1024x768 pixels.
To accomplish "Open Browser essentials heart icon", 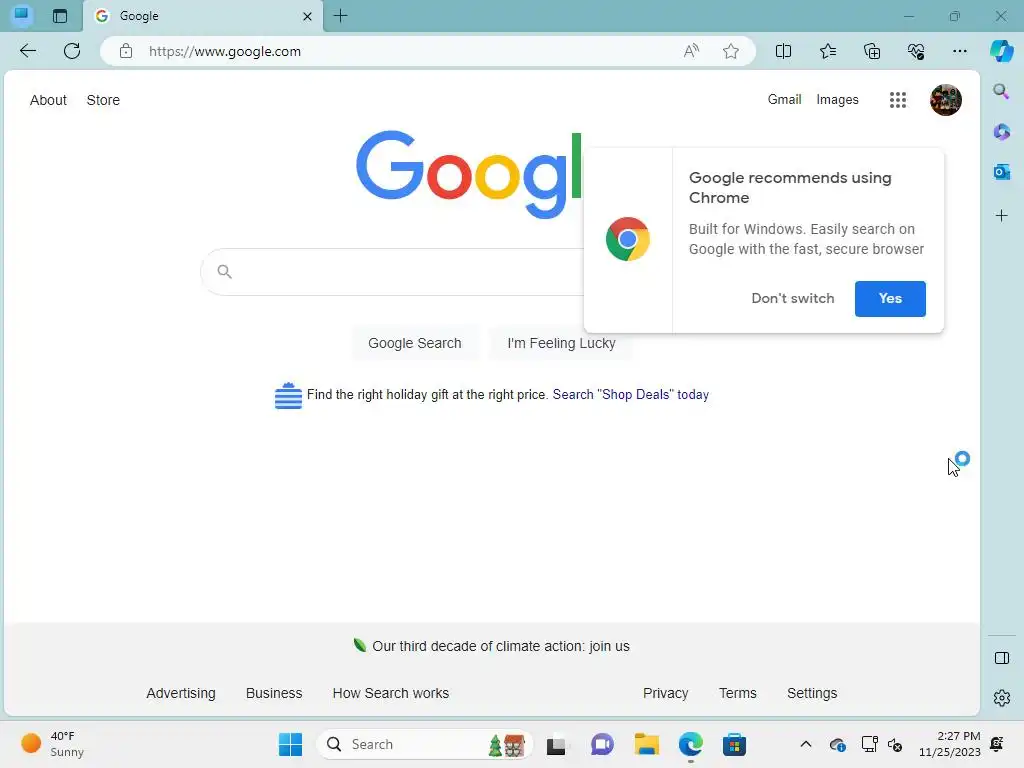I will point(916,51).
